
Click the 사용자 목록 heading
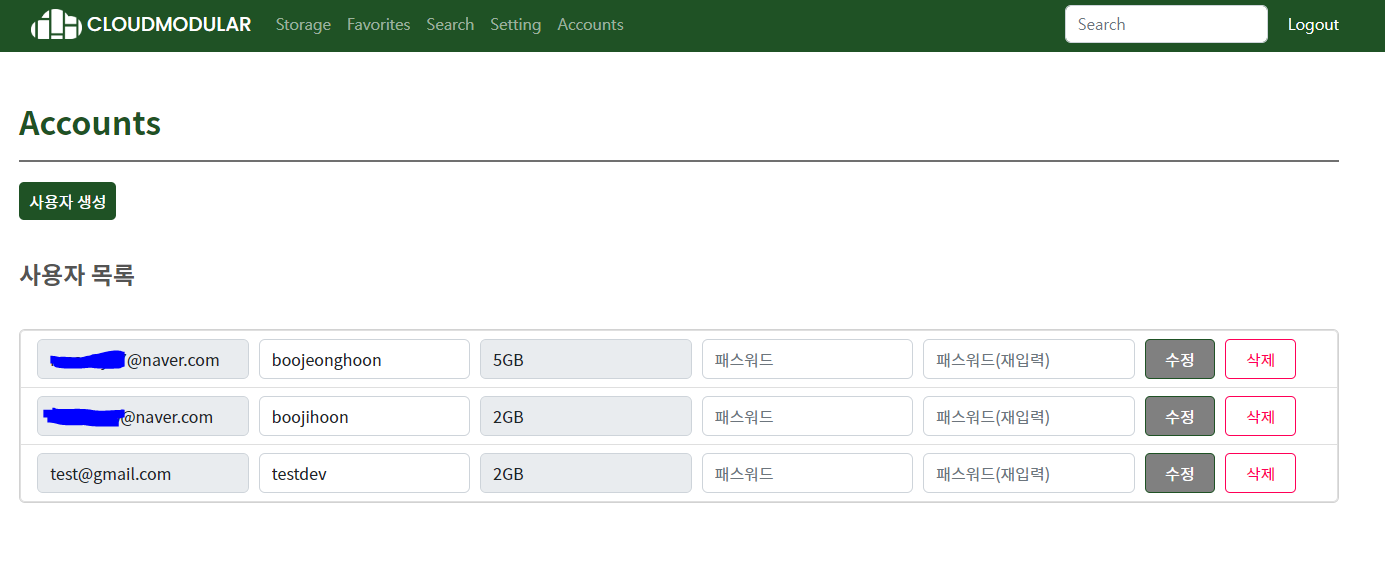point(77,275)
